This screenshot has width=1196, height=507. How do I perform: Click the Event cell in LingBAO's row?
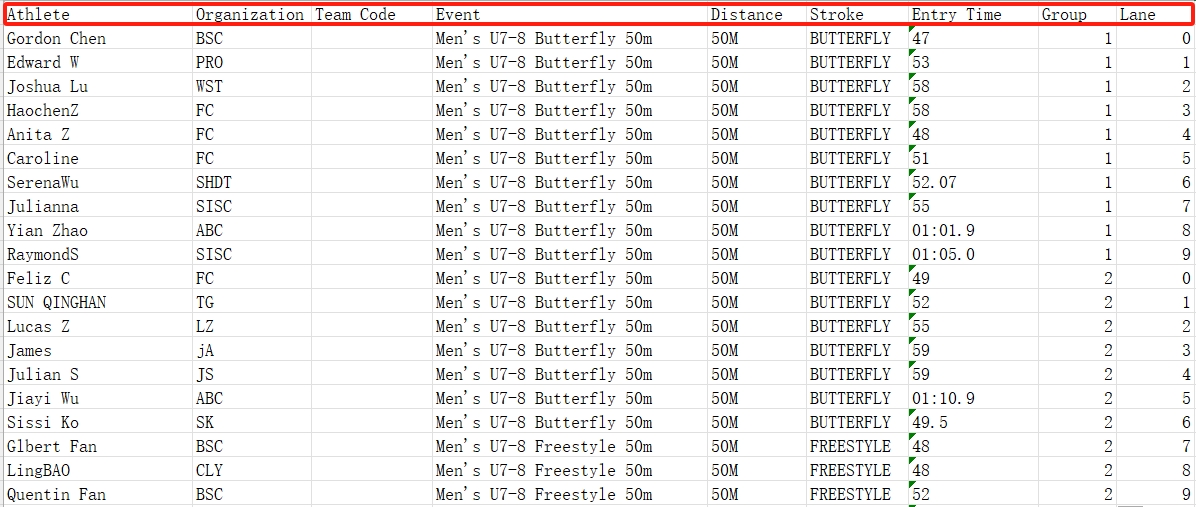coord(569,471)
